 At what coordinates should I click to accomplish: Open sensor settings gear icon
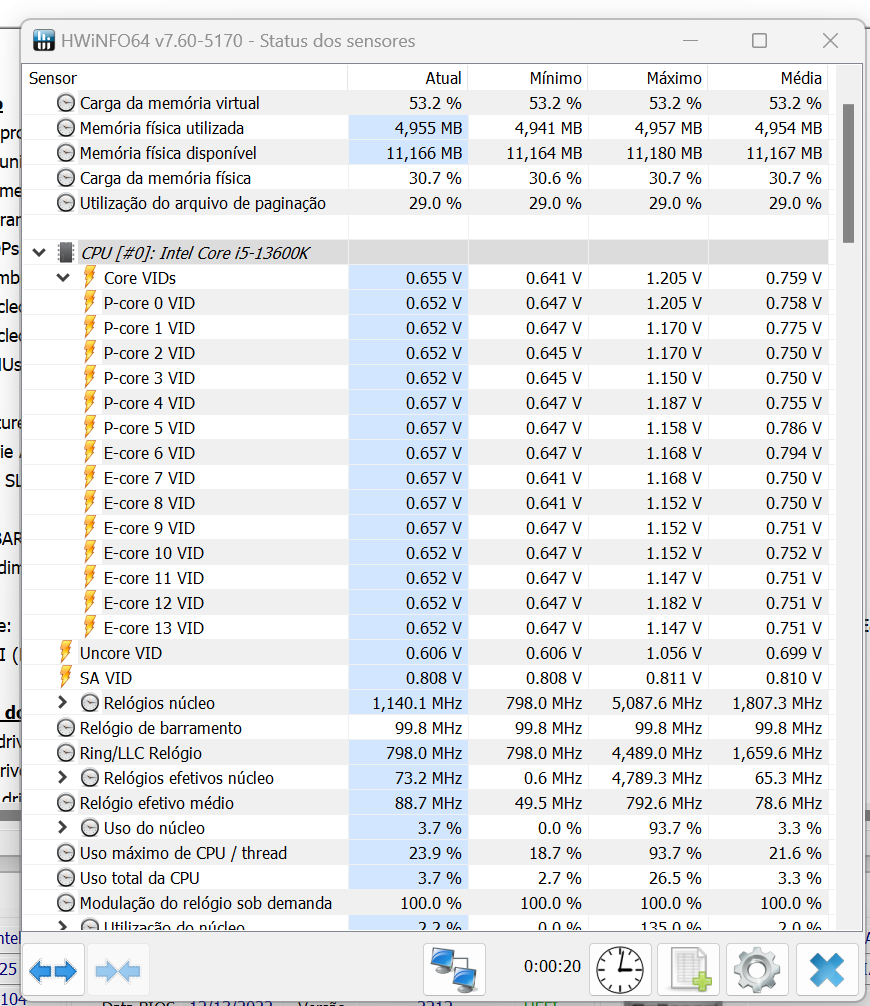pyautogui.click(x=757, y=969)
